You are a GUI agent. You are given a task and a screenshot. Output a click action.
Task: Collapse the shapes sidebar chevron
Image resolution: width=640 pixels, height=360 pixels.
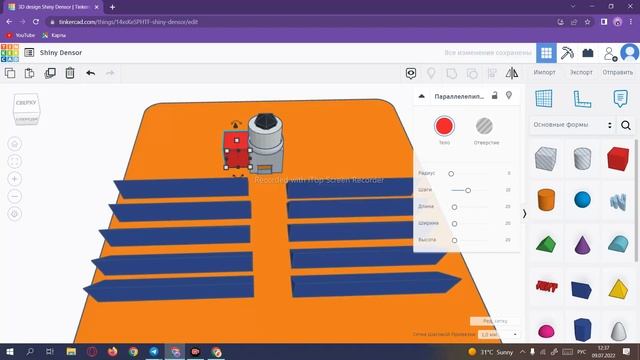[x=524, y=213]
